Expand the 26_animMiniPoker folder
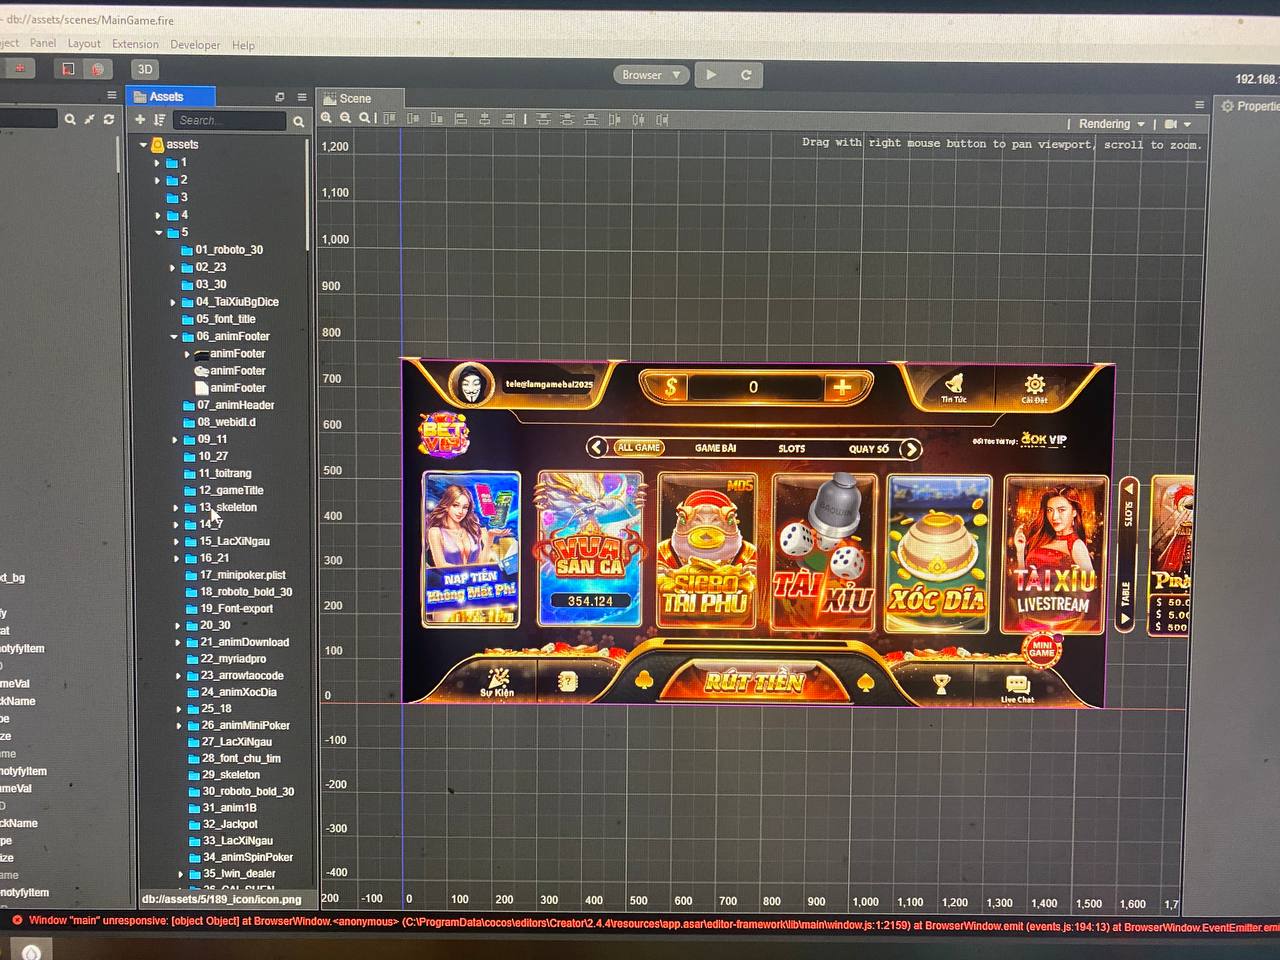This screenshot has width=1280, height=960. (179, 726)
